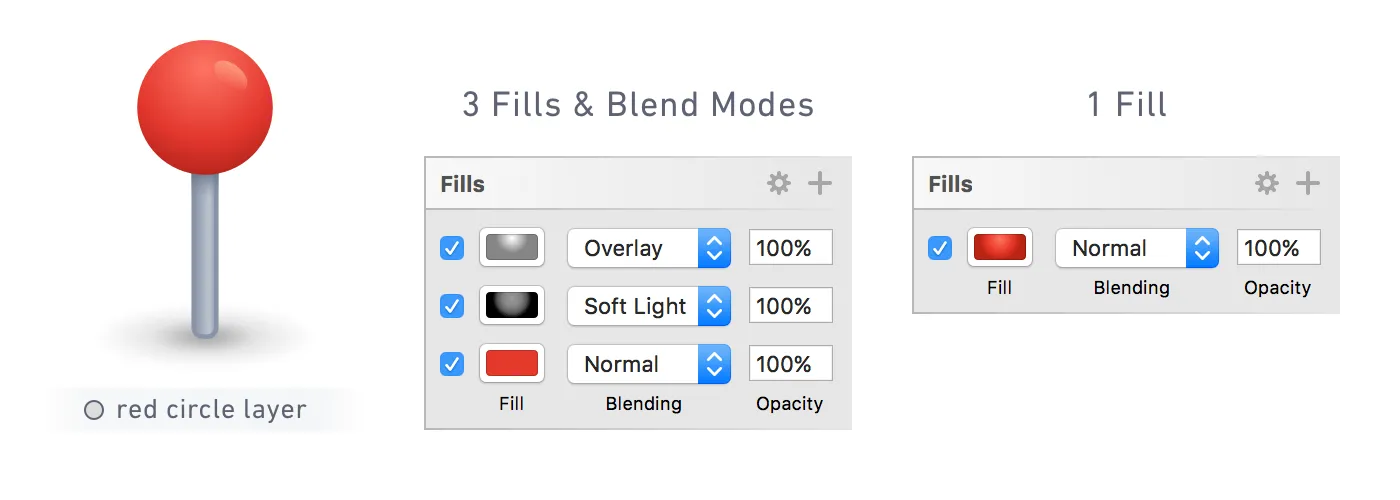This screenshot has width=1400, height=500.
Task: Add a fill using the right panel plus icon
Action: pyautogui.click(x=1308, y=183)
